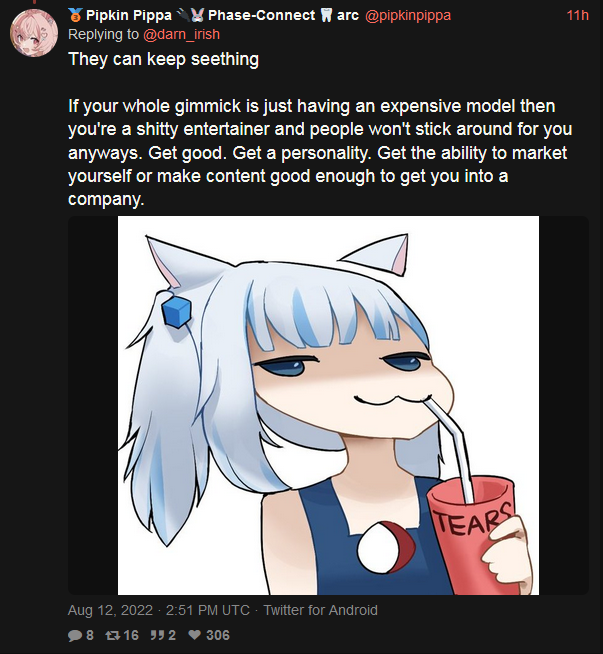Viewport: 603px width, 654px height.
Task: Click the comment bubble reply icon
Action: click(75, 635)
